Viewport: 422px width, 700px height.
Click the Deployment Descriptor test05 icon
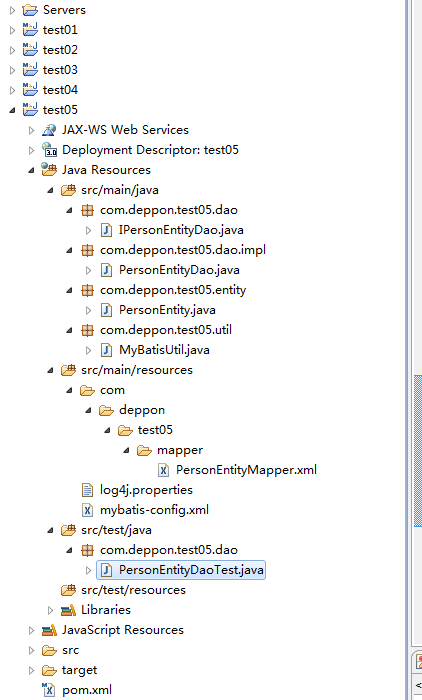49,150
